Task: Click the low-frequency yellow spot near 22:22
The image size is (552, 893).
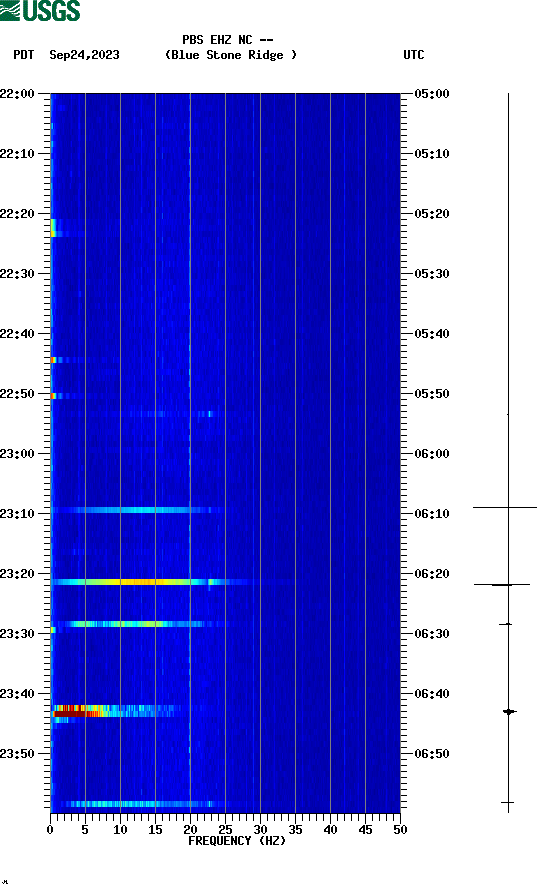Action: (53, 228)
